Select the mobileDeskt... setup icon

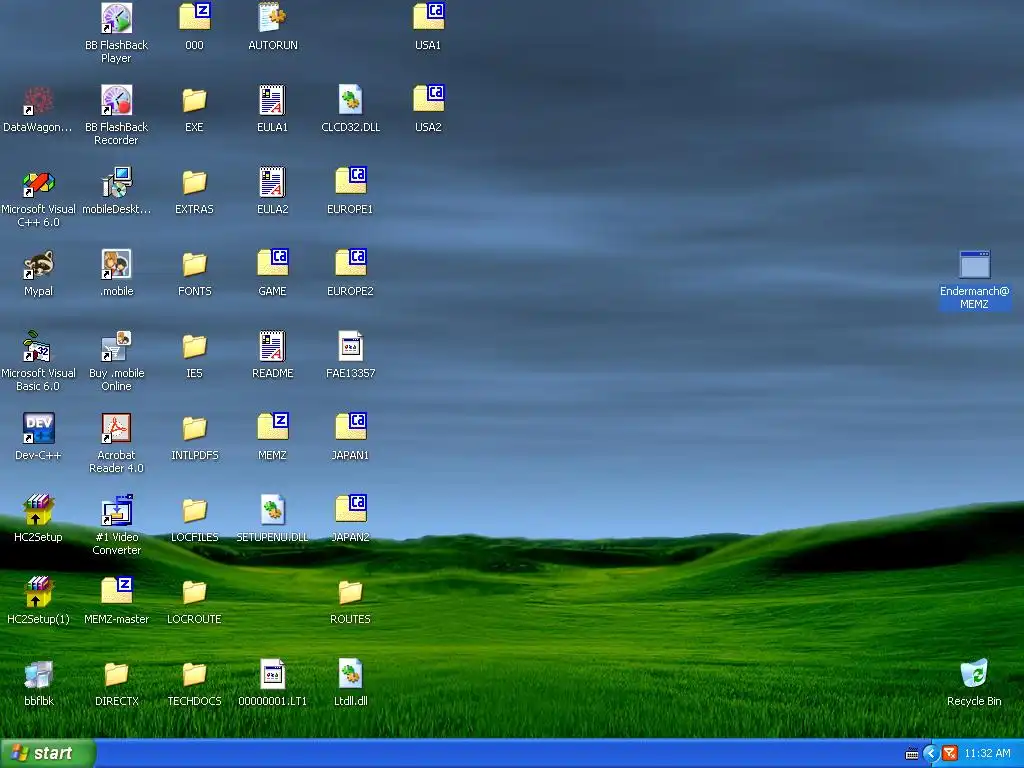(116, 182)
